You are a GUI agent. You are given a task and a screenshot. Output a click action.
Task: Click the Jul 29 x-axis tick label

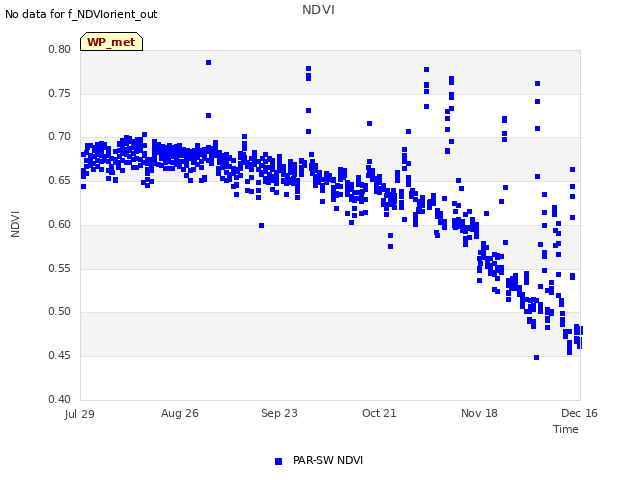(80, 414)
